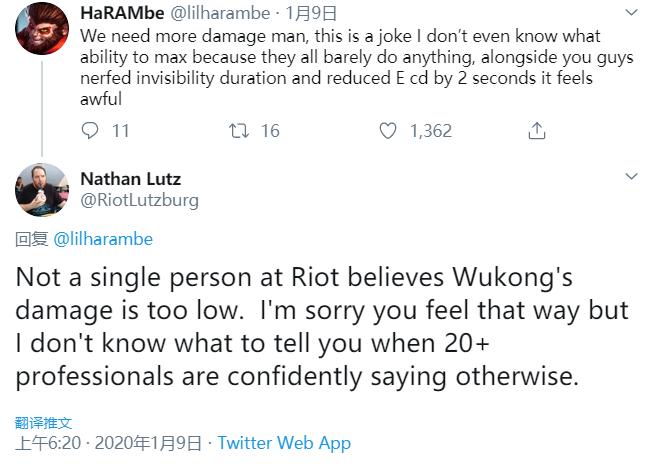647x466 pixels.
Task: Click the retweet arrows icon
Action: point(240,131)
